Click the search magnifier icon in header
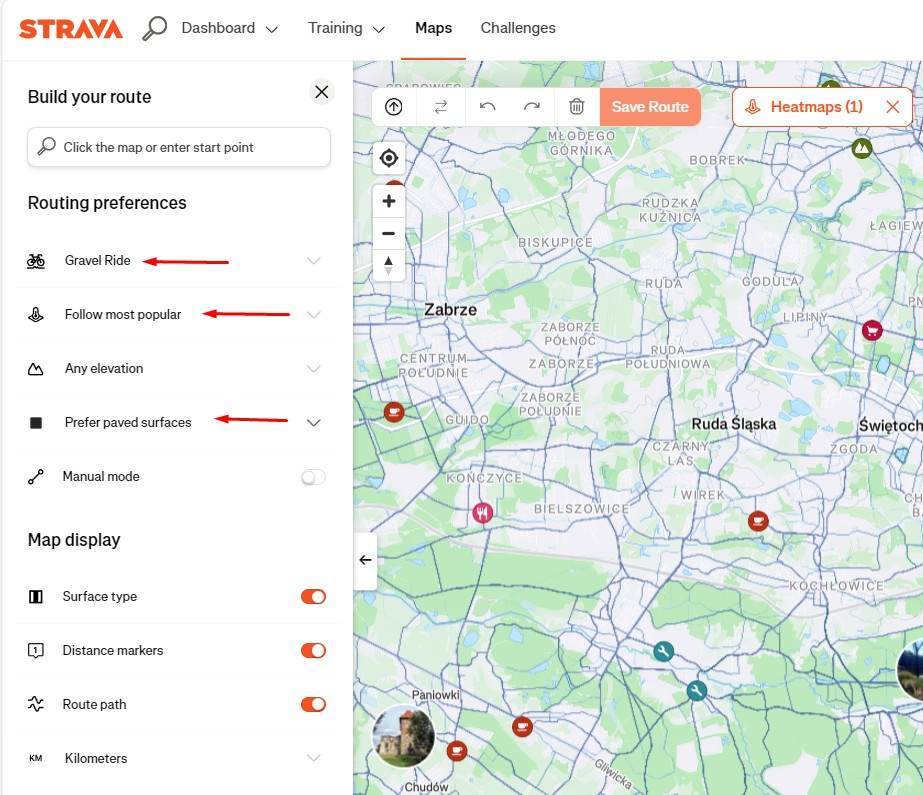The image size is (923, 795). click(154, 28)
